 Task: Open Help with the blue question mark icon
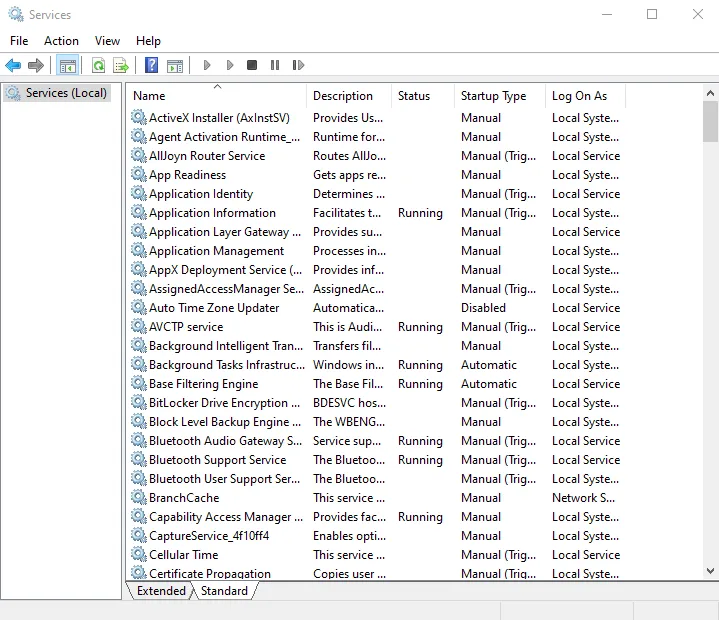pos(151,66)
